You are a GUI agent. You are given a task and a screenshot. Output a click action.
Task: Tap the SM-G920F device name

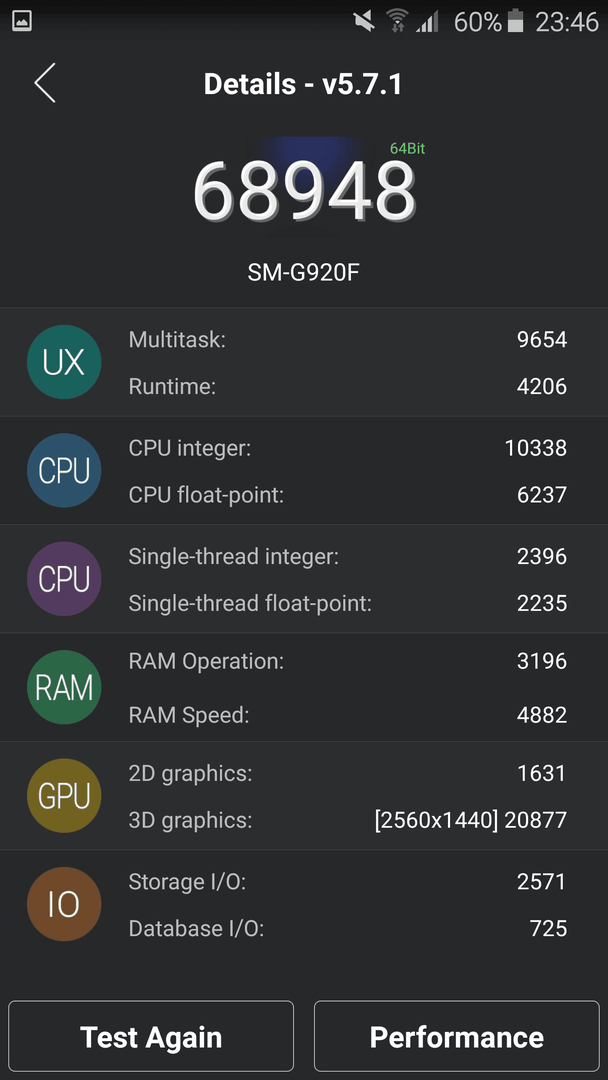pyautogui.click(x=304, y=273)
